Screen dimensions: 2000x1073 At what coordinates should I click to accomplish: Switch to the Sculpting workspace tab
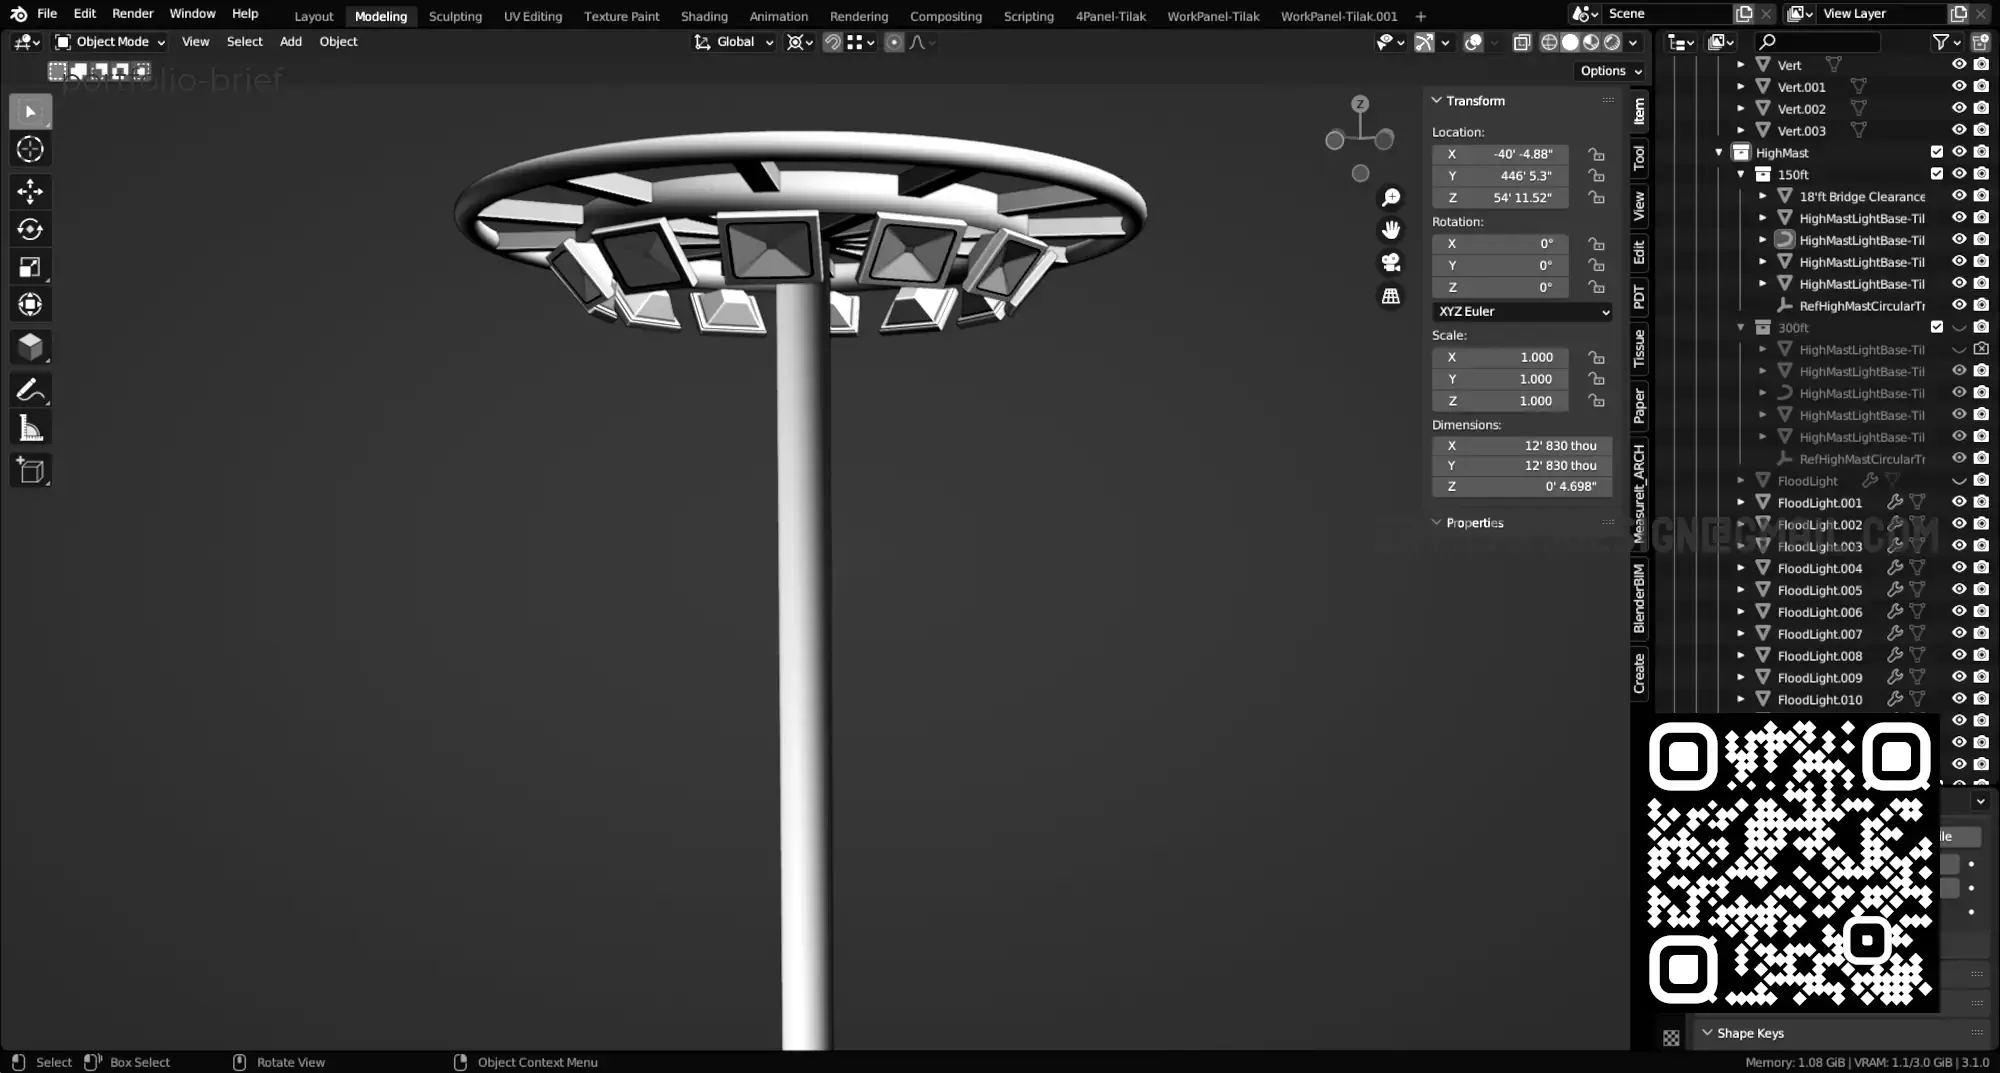(x=455, y=16)
